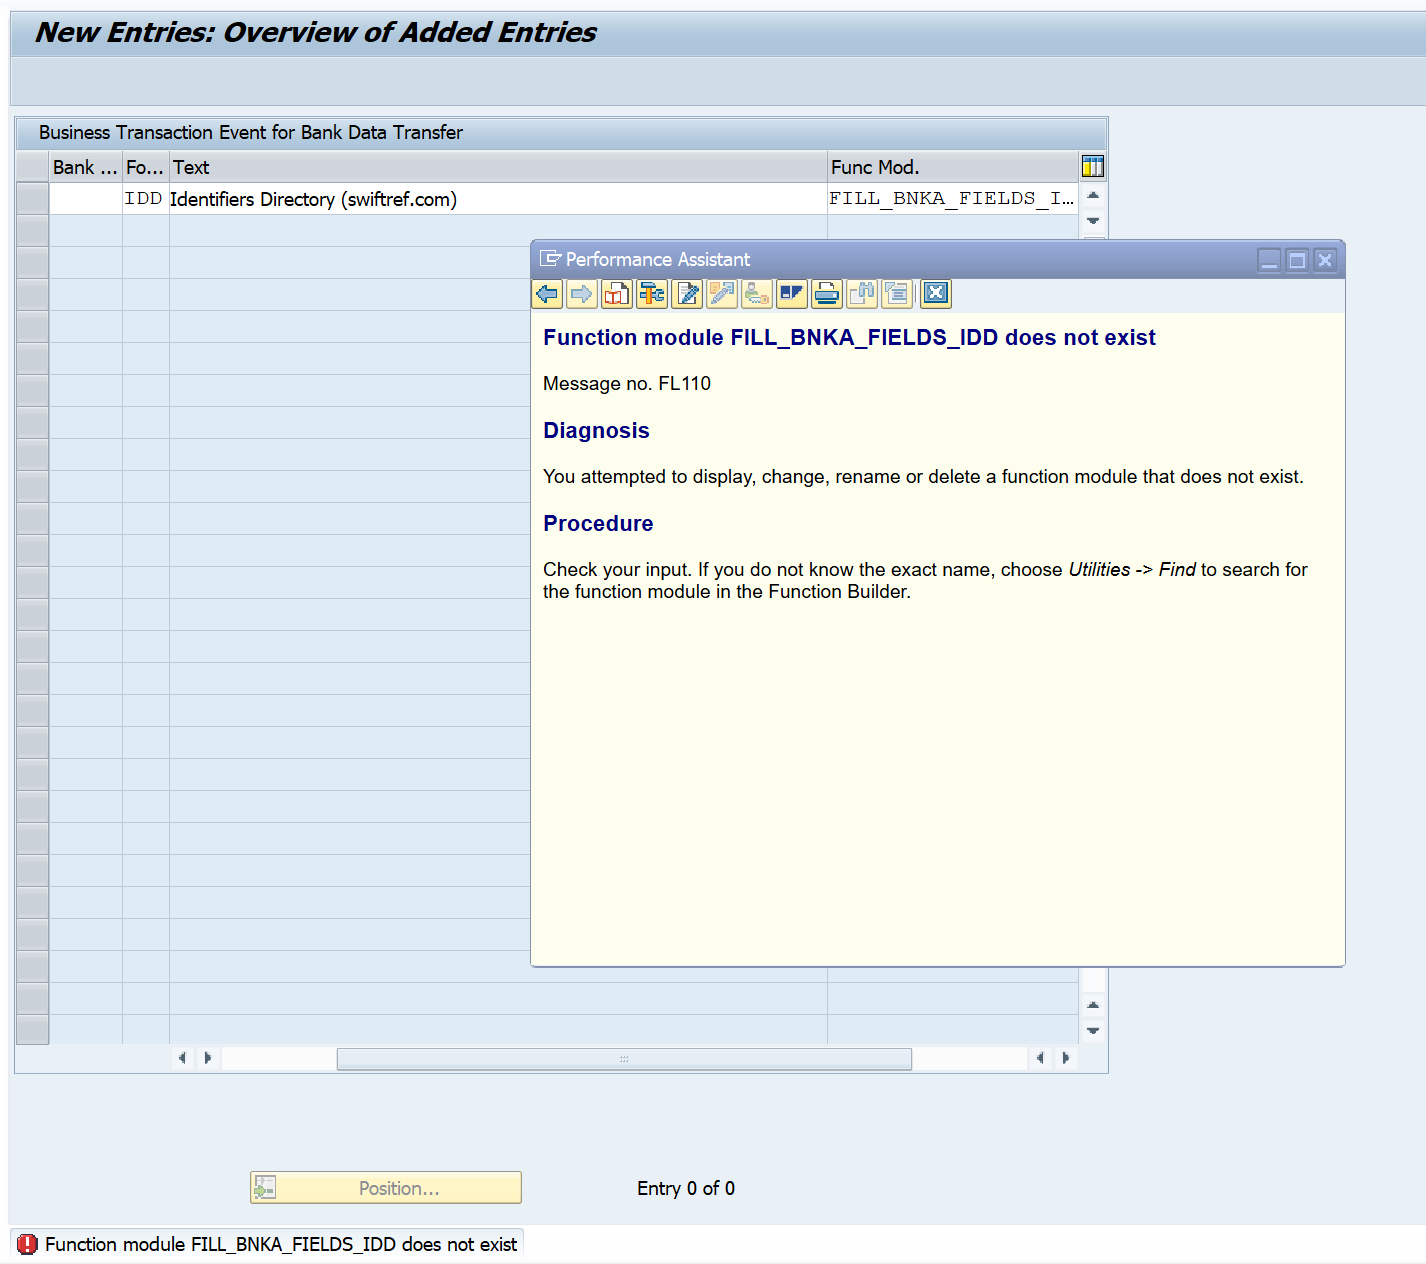Click the 'Message no. FL110' text
The height and width of the screenshot is (1264, 1426).
point(627,384)
